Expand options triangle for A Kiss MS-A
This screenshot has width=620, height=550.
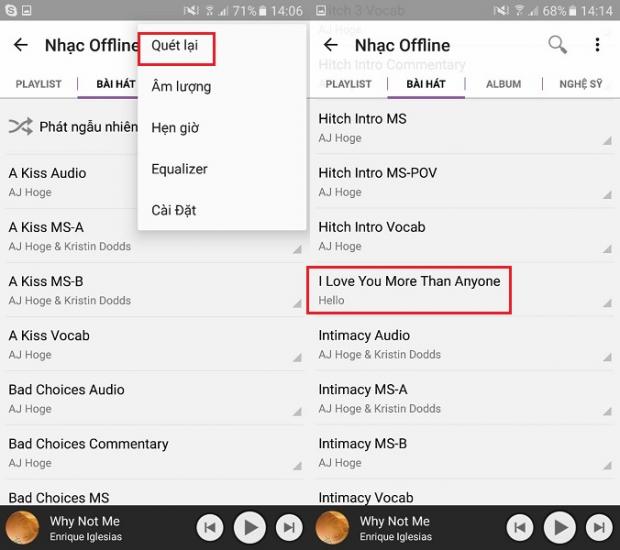297,248
